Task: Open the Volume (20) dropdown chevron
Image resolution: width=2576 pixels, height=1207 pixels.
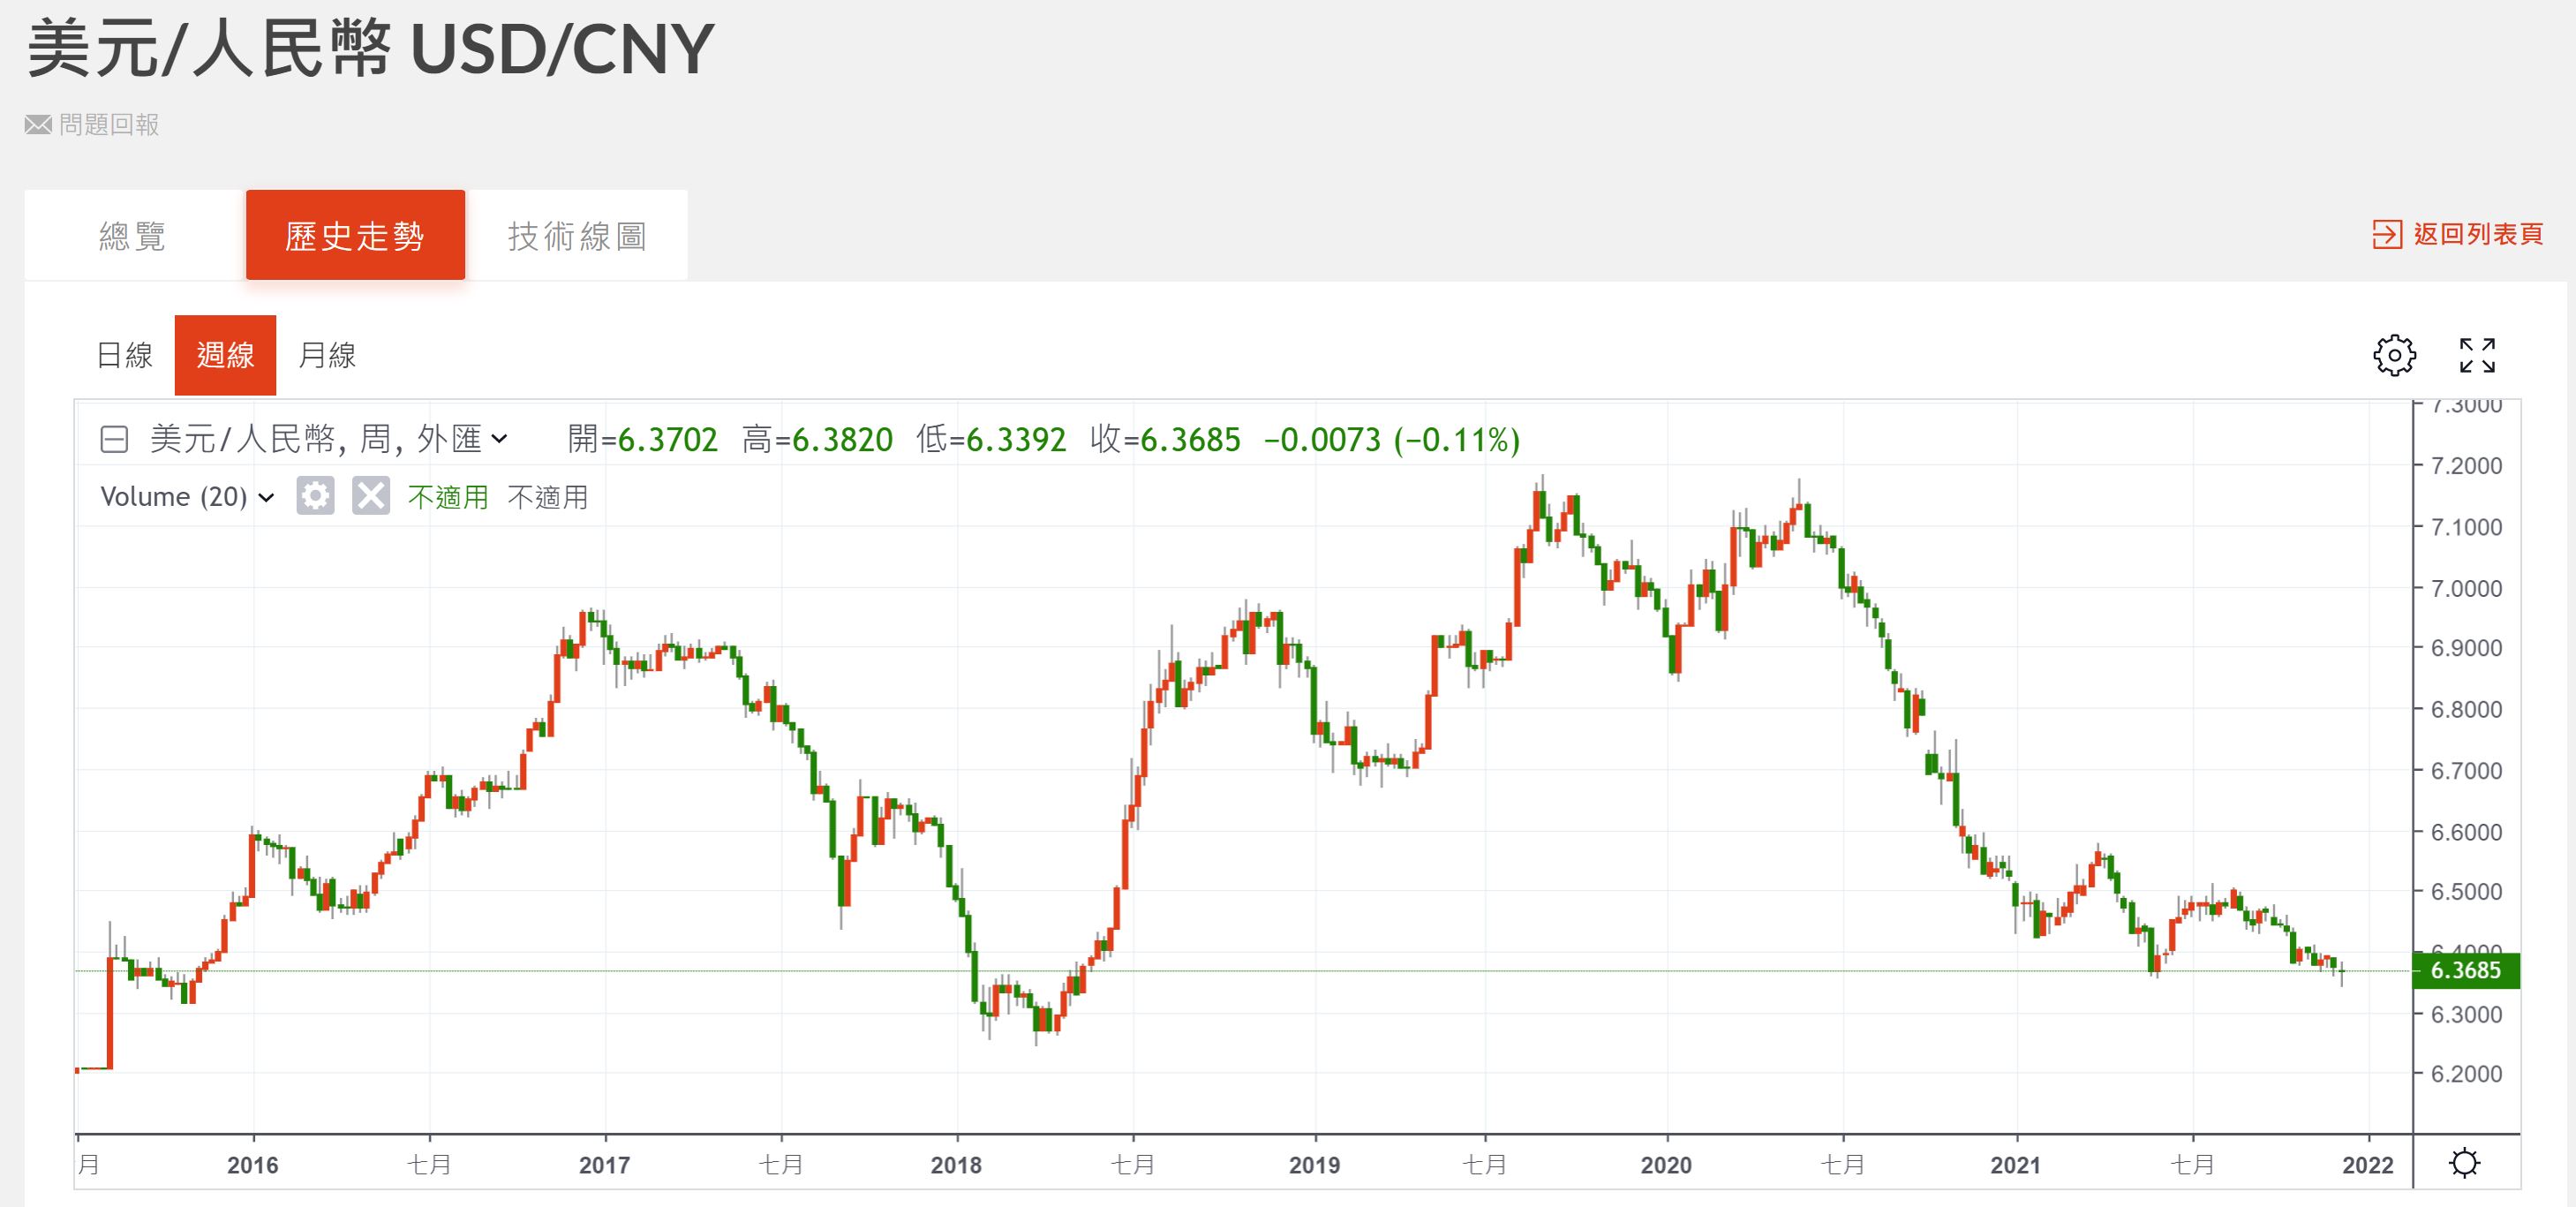Action: [x=266, y=497]
